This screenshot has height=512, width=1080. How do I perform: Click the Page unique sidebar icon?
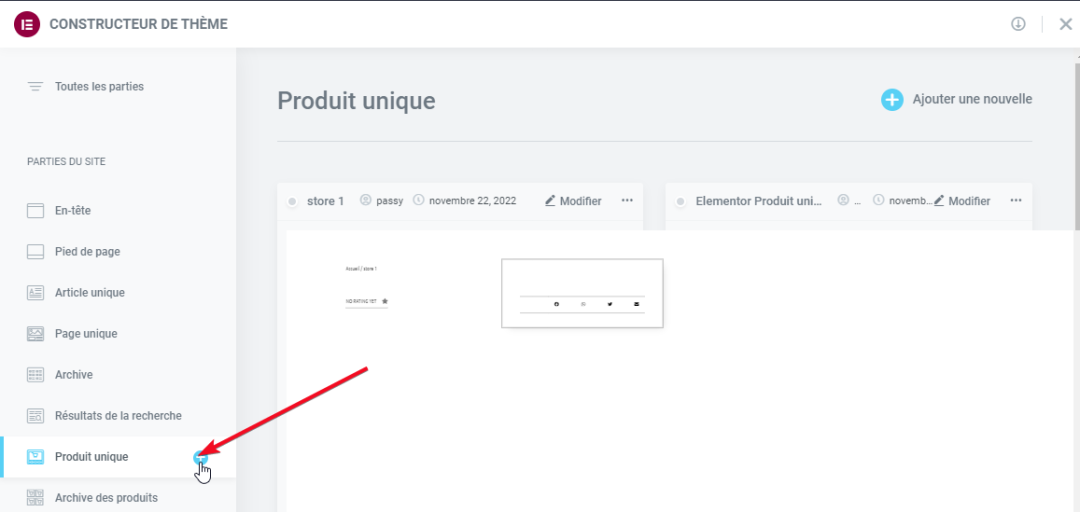pos(36,334)
